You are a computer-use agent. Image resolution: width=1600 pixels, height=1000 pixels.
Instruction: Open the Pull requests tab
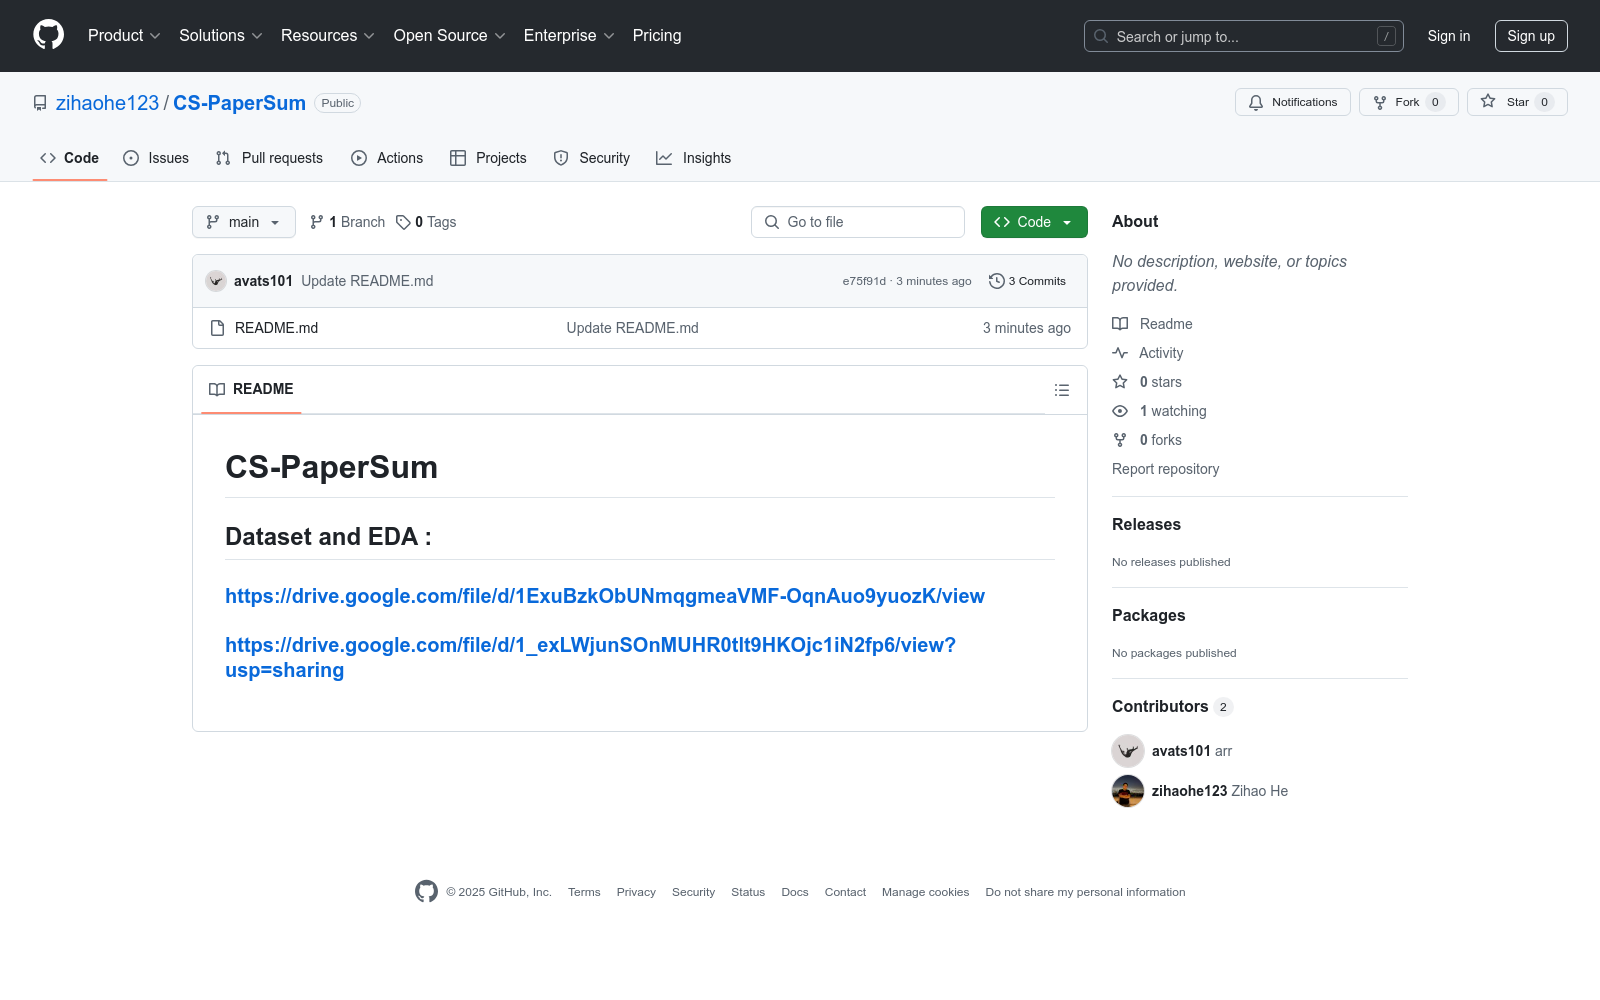point(269,158)
